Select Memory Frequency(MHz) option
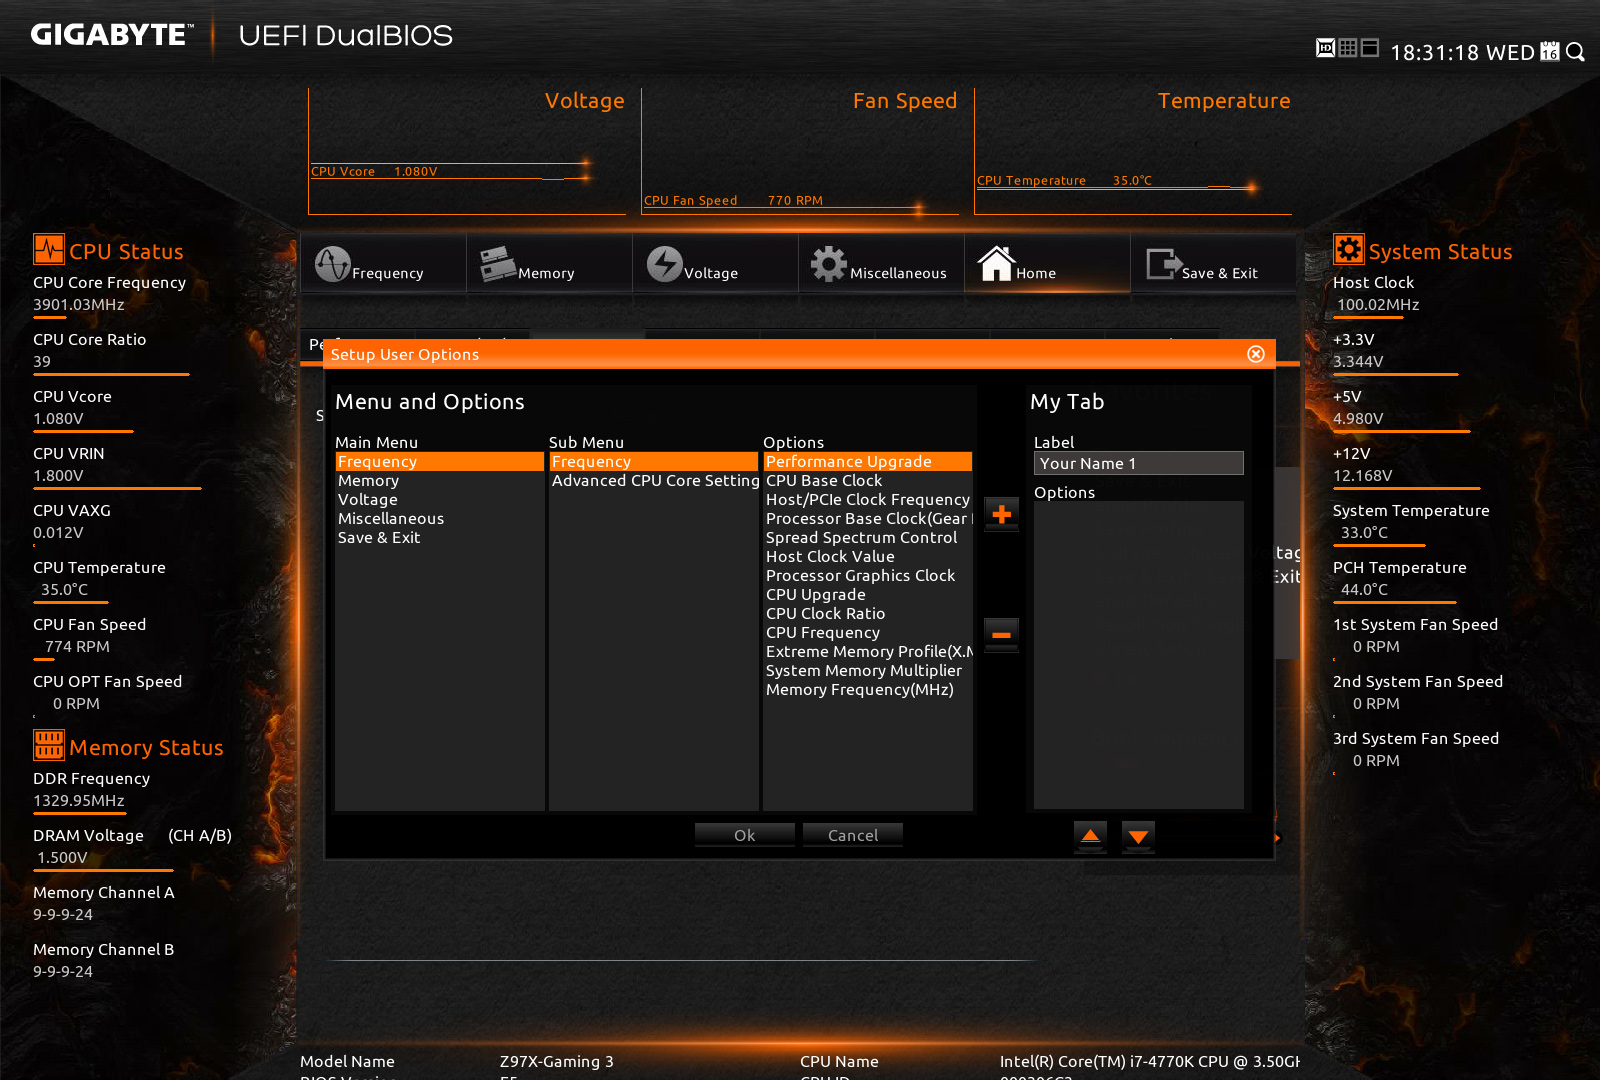Screen dimensions: 1600x1080 tap(868, 690)
